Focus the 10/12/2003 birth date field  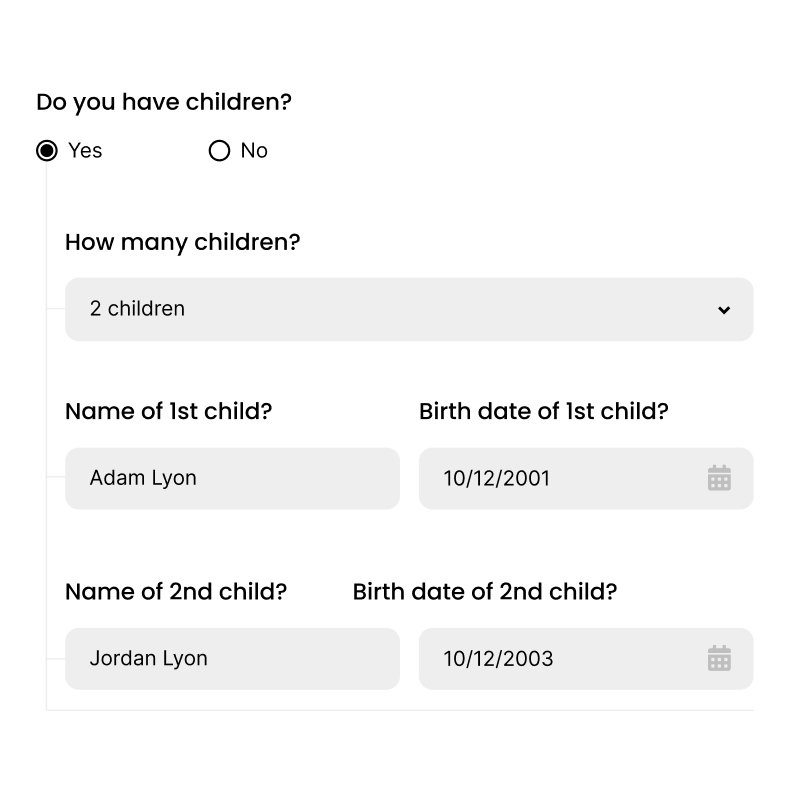point(586,659)
